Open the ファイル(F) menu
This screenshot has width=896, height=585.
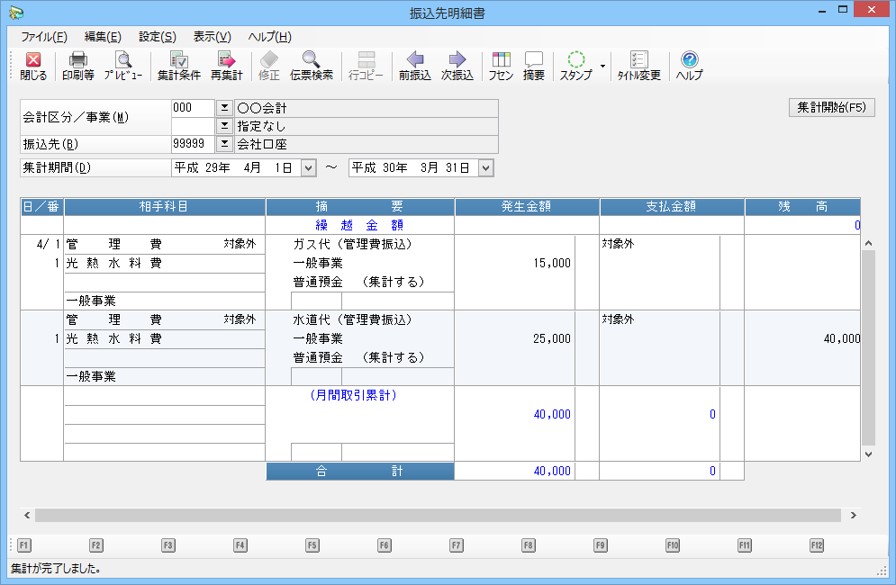[44, 37]
